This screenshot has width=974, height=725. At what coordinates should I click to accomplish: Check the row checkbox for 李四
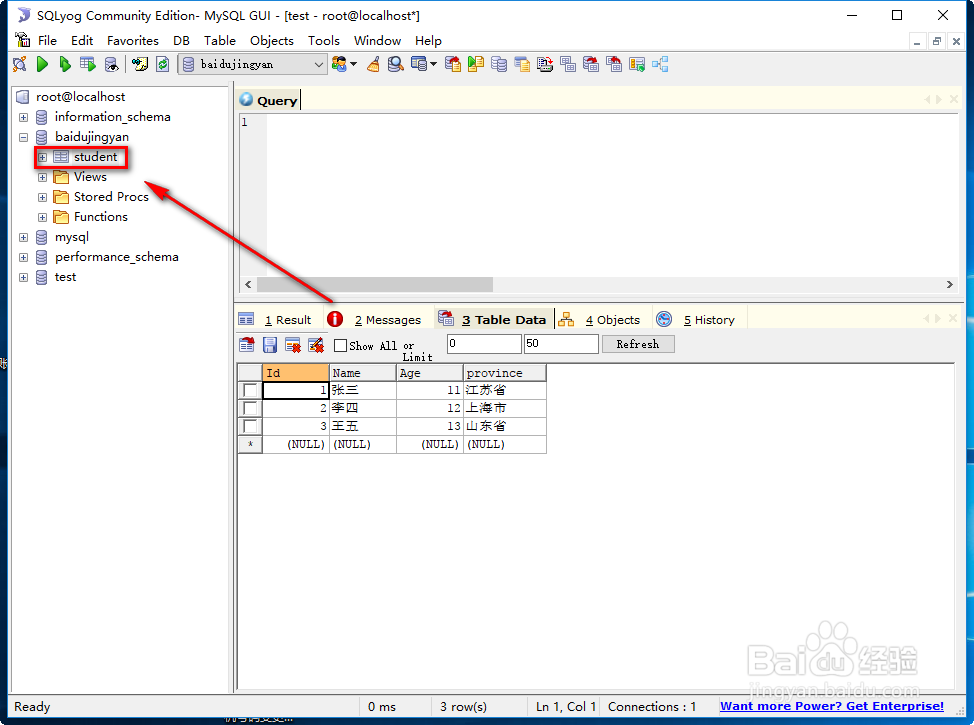point(250,408)
